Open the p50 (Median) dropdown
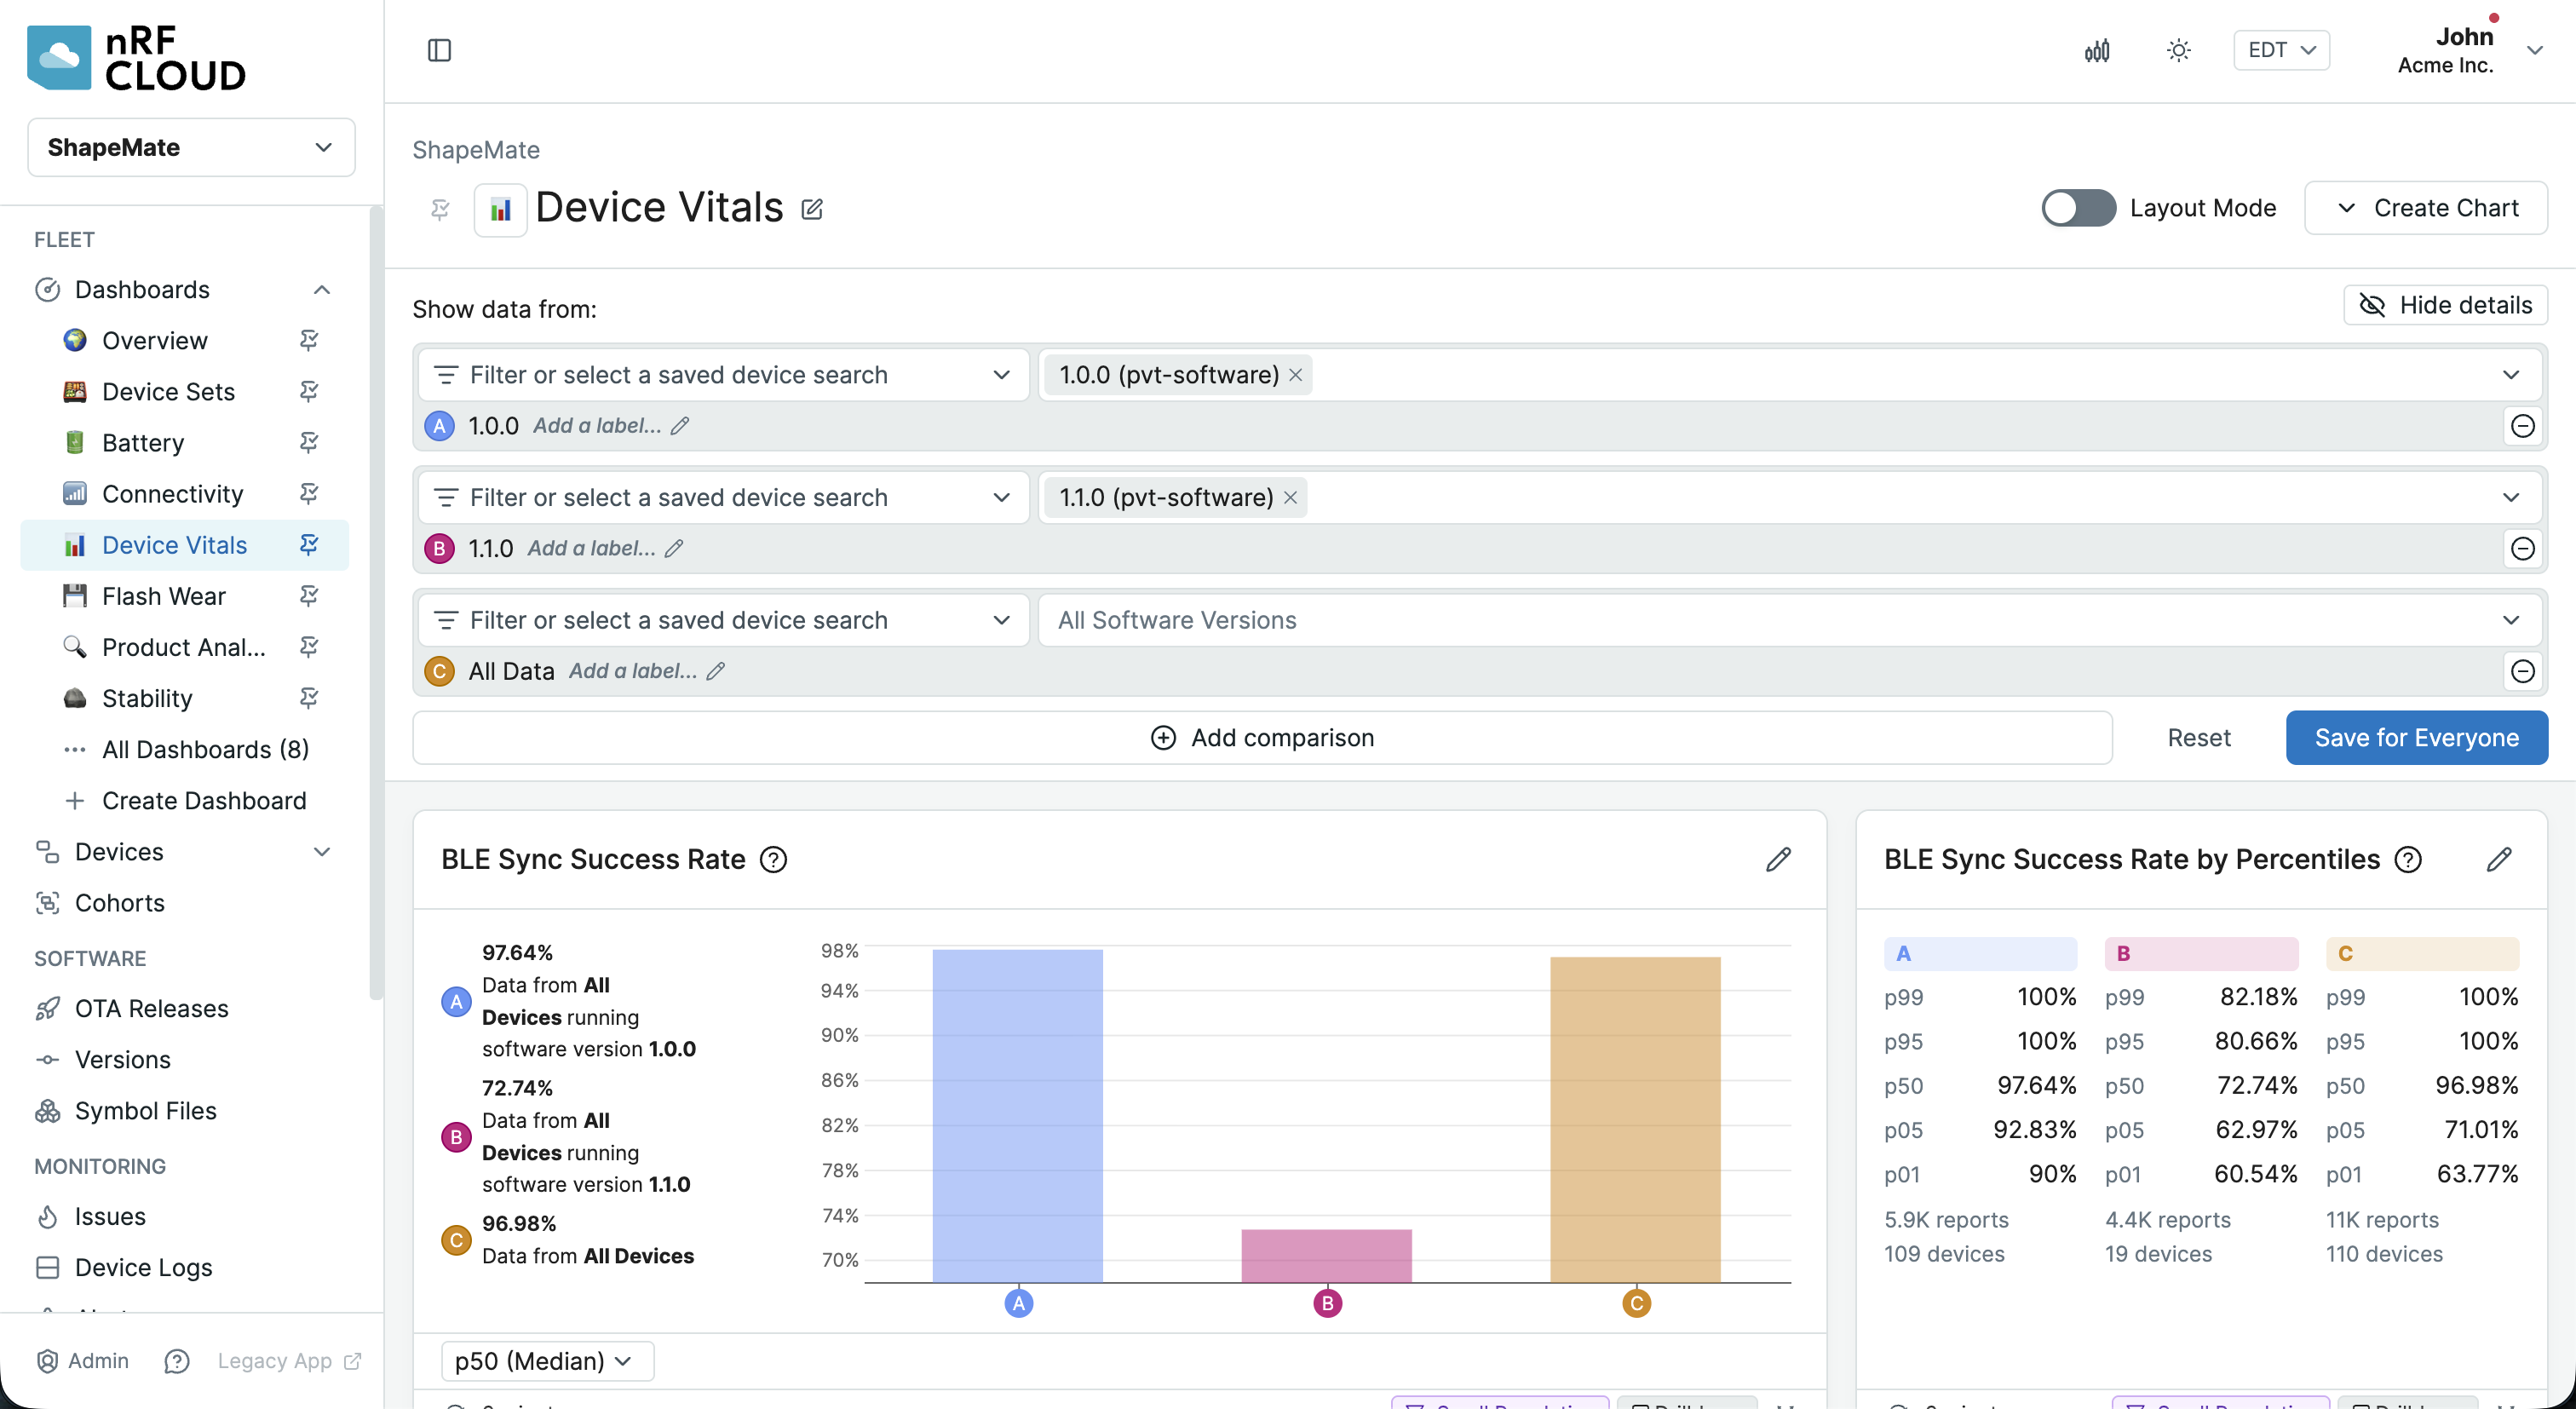2576x1409 pixels. pos(547,1361)
